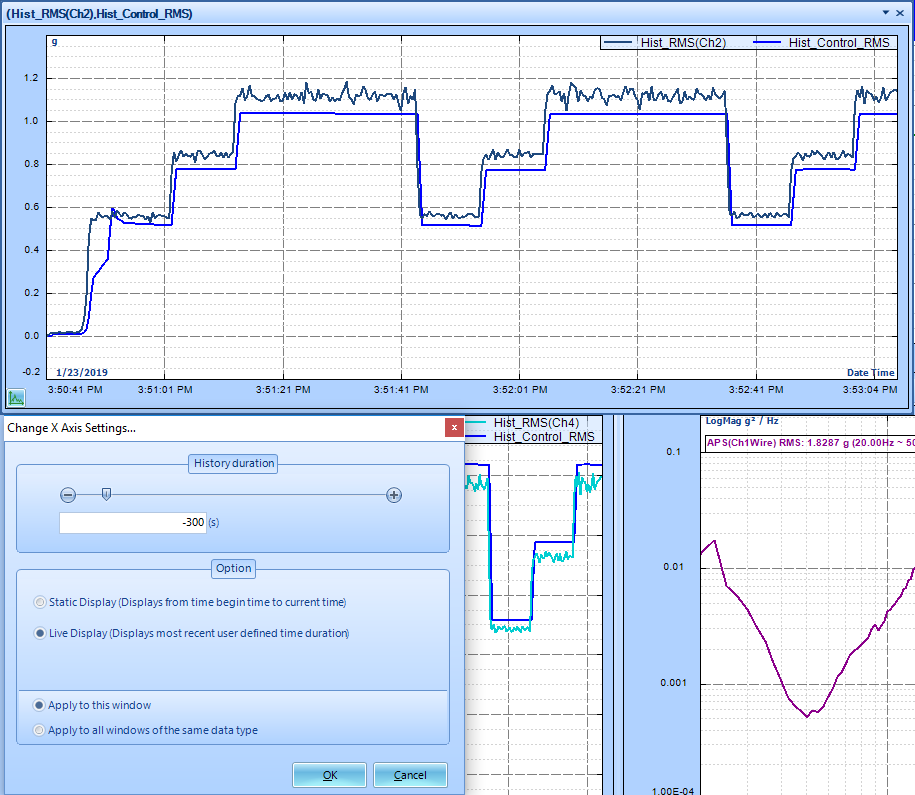Click the APS(Ch1Wire) RMS label in spectrum plot

pos(810,443)
